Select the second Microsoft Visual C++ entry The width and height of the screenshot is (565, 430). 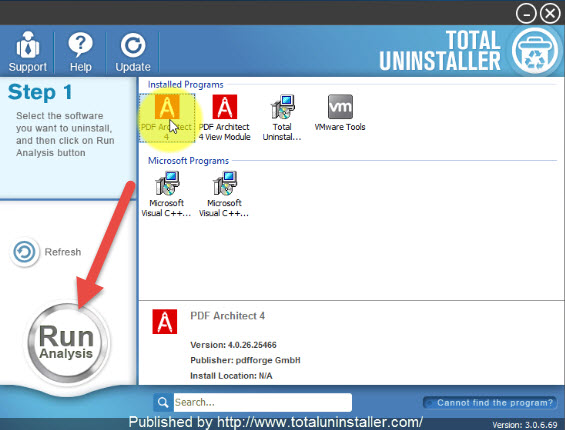pos(224,194)
